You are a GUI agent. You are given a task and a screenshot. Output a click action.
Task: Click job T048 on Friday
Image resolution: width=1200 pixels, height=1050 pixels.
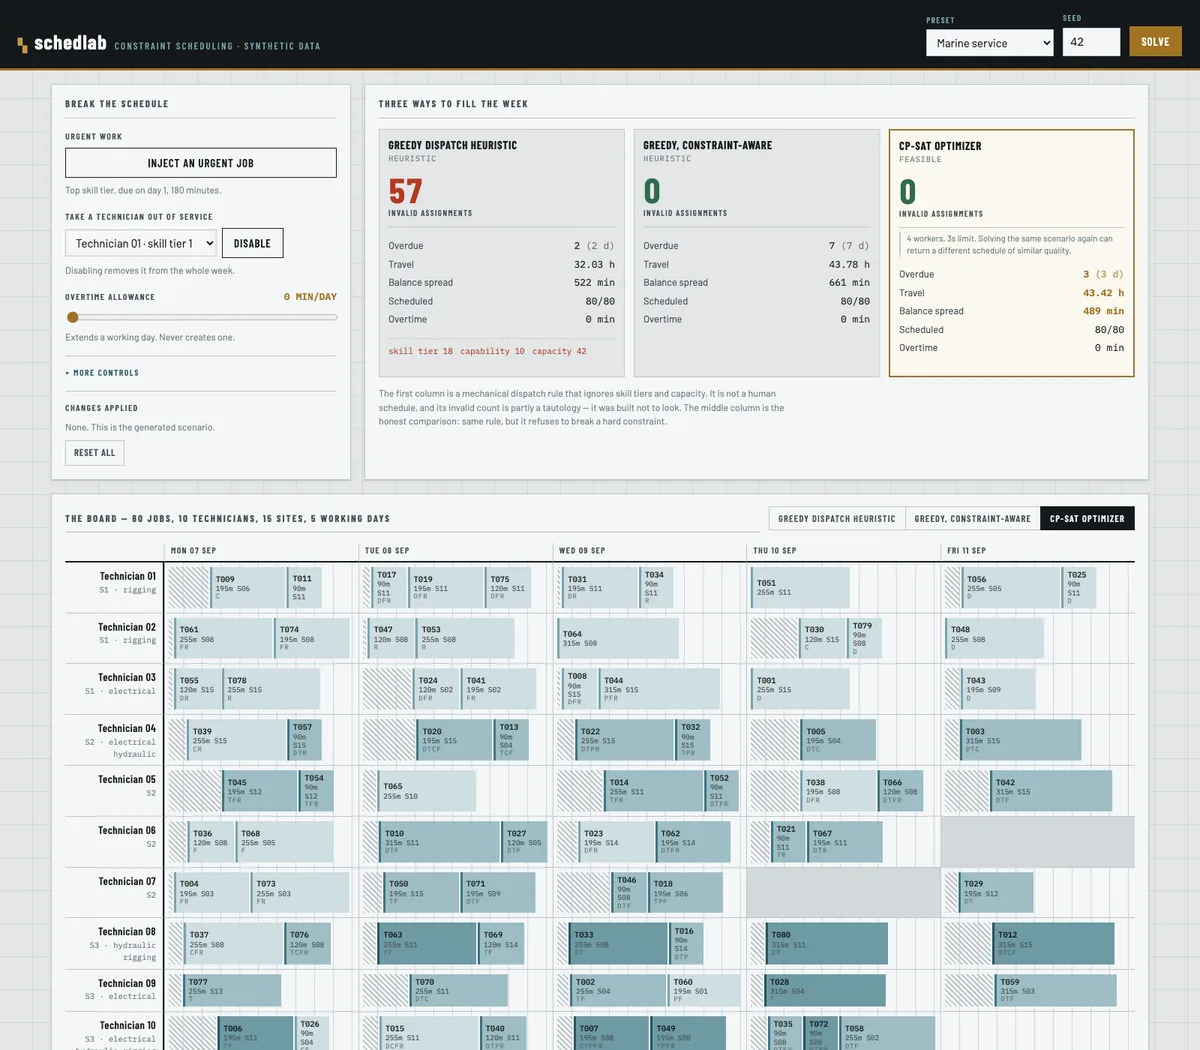(995, 638)
